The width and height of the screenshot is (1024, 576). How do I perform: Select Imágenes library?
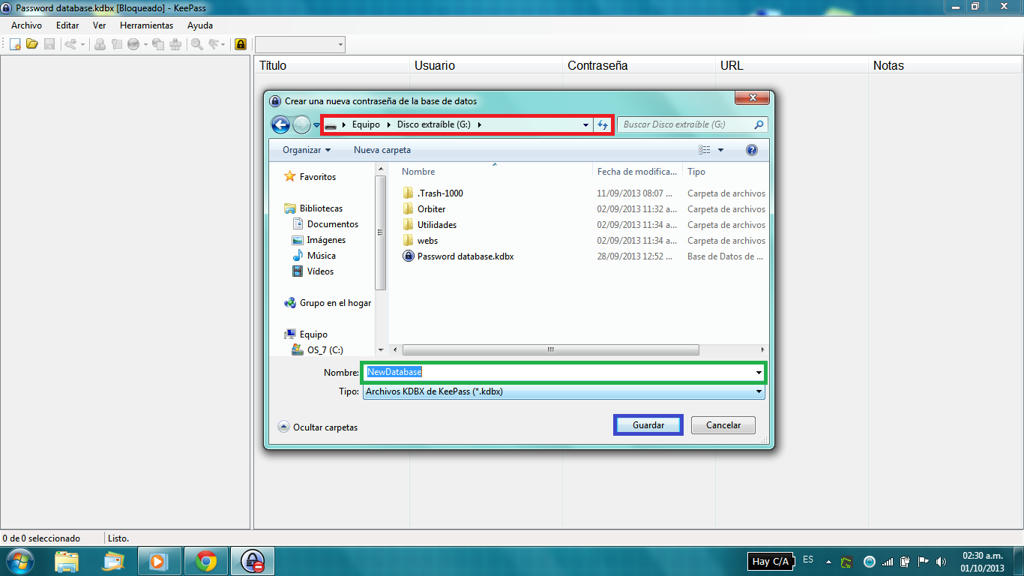pyautogui.click(x=326, y=240)
